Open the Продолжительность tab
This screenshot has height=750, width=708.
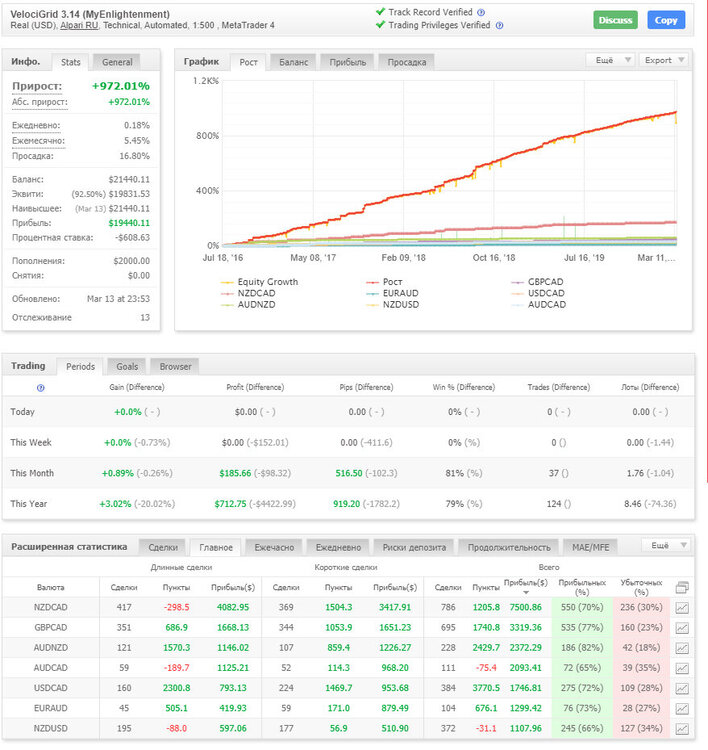pyautogui.click(x=509, y=548)
